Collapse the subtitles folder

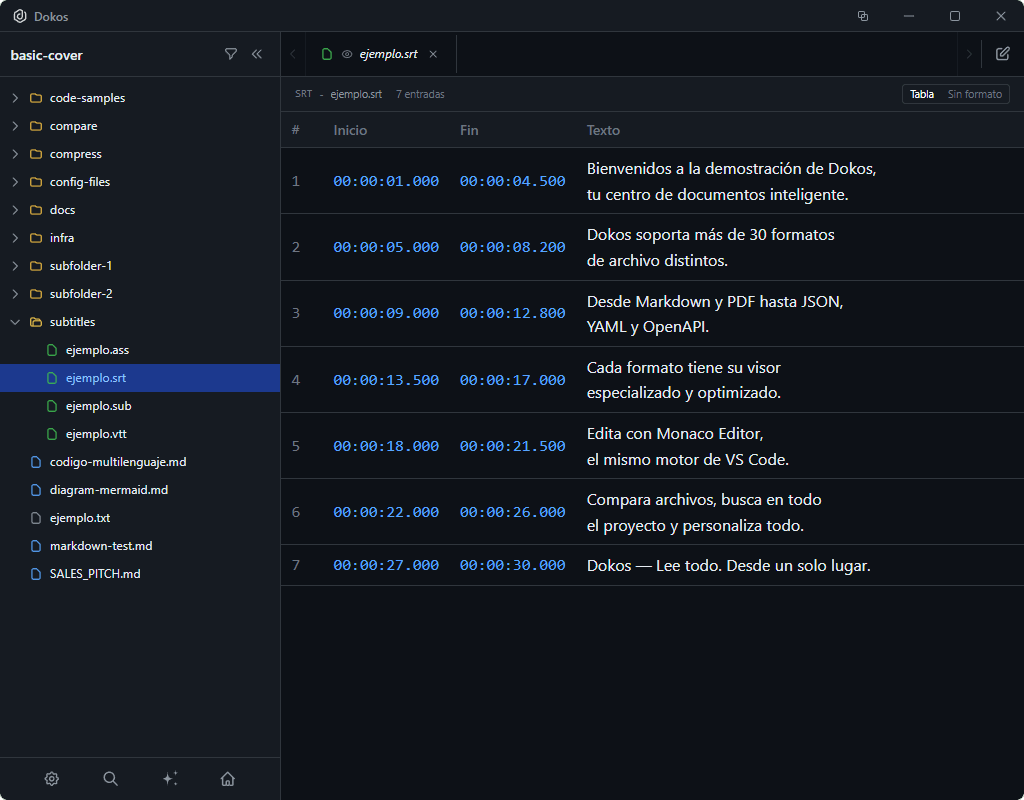click(x=72, y=322)
